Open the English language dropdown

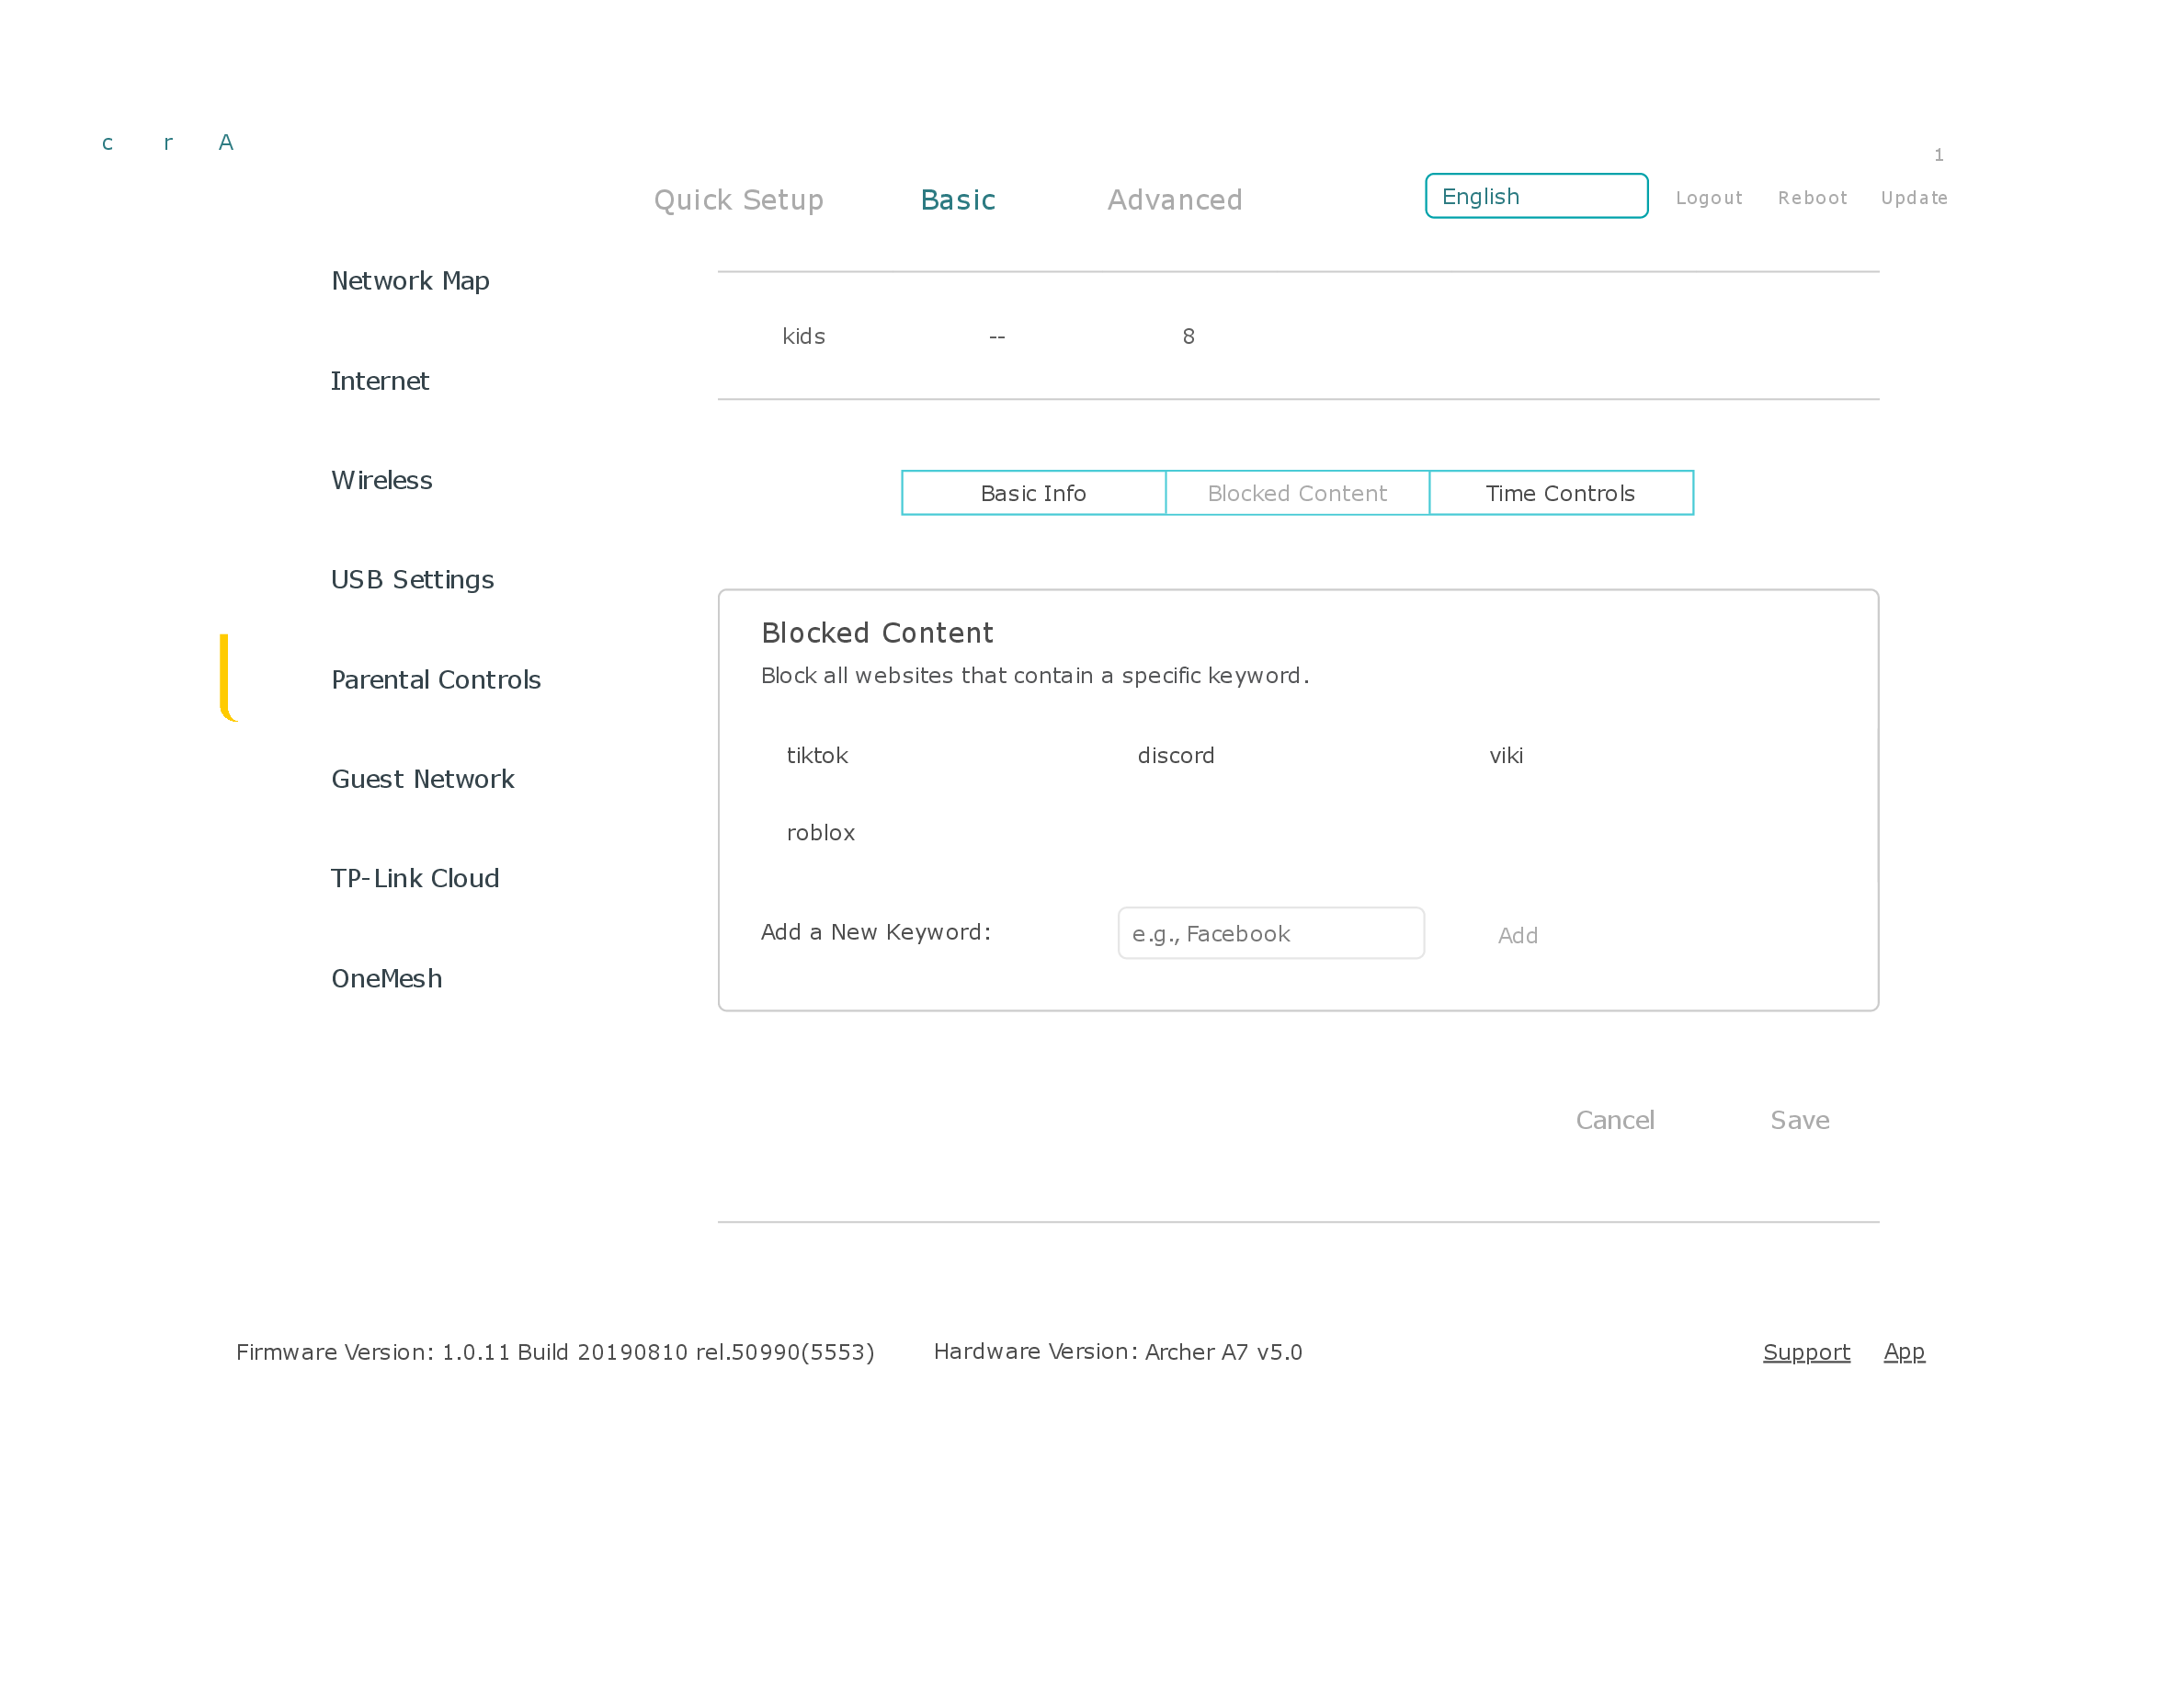[x=1535, y=196]
